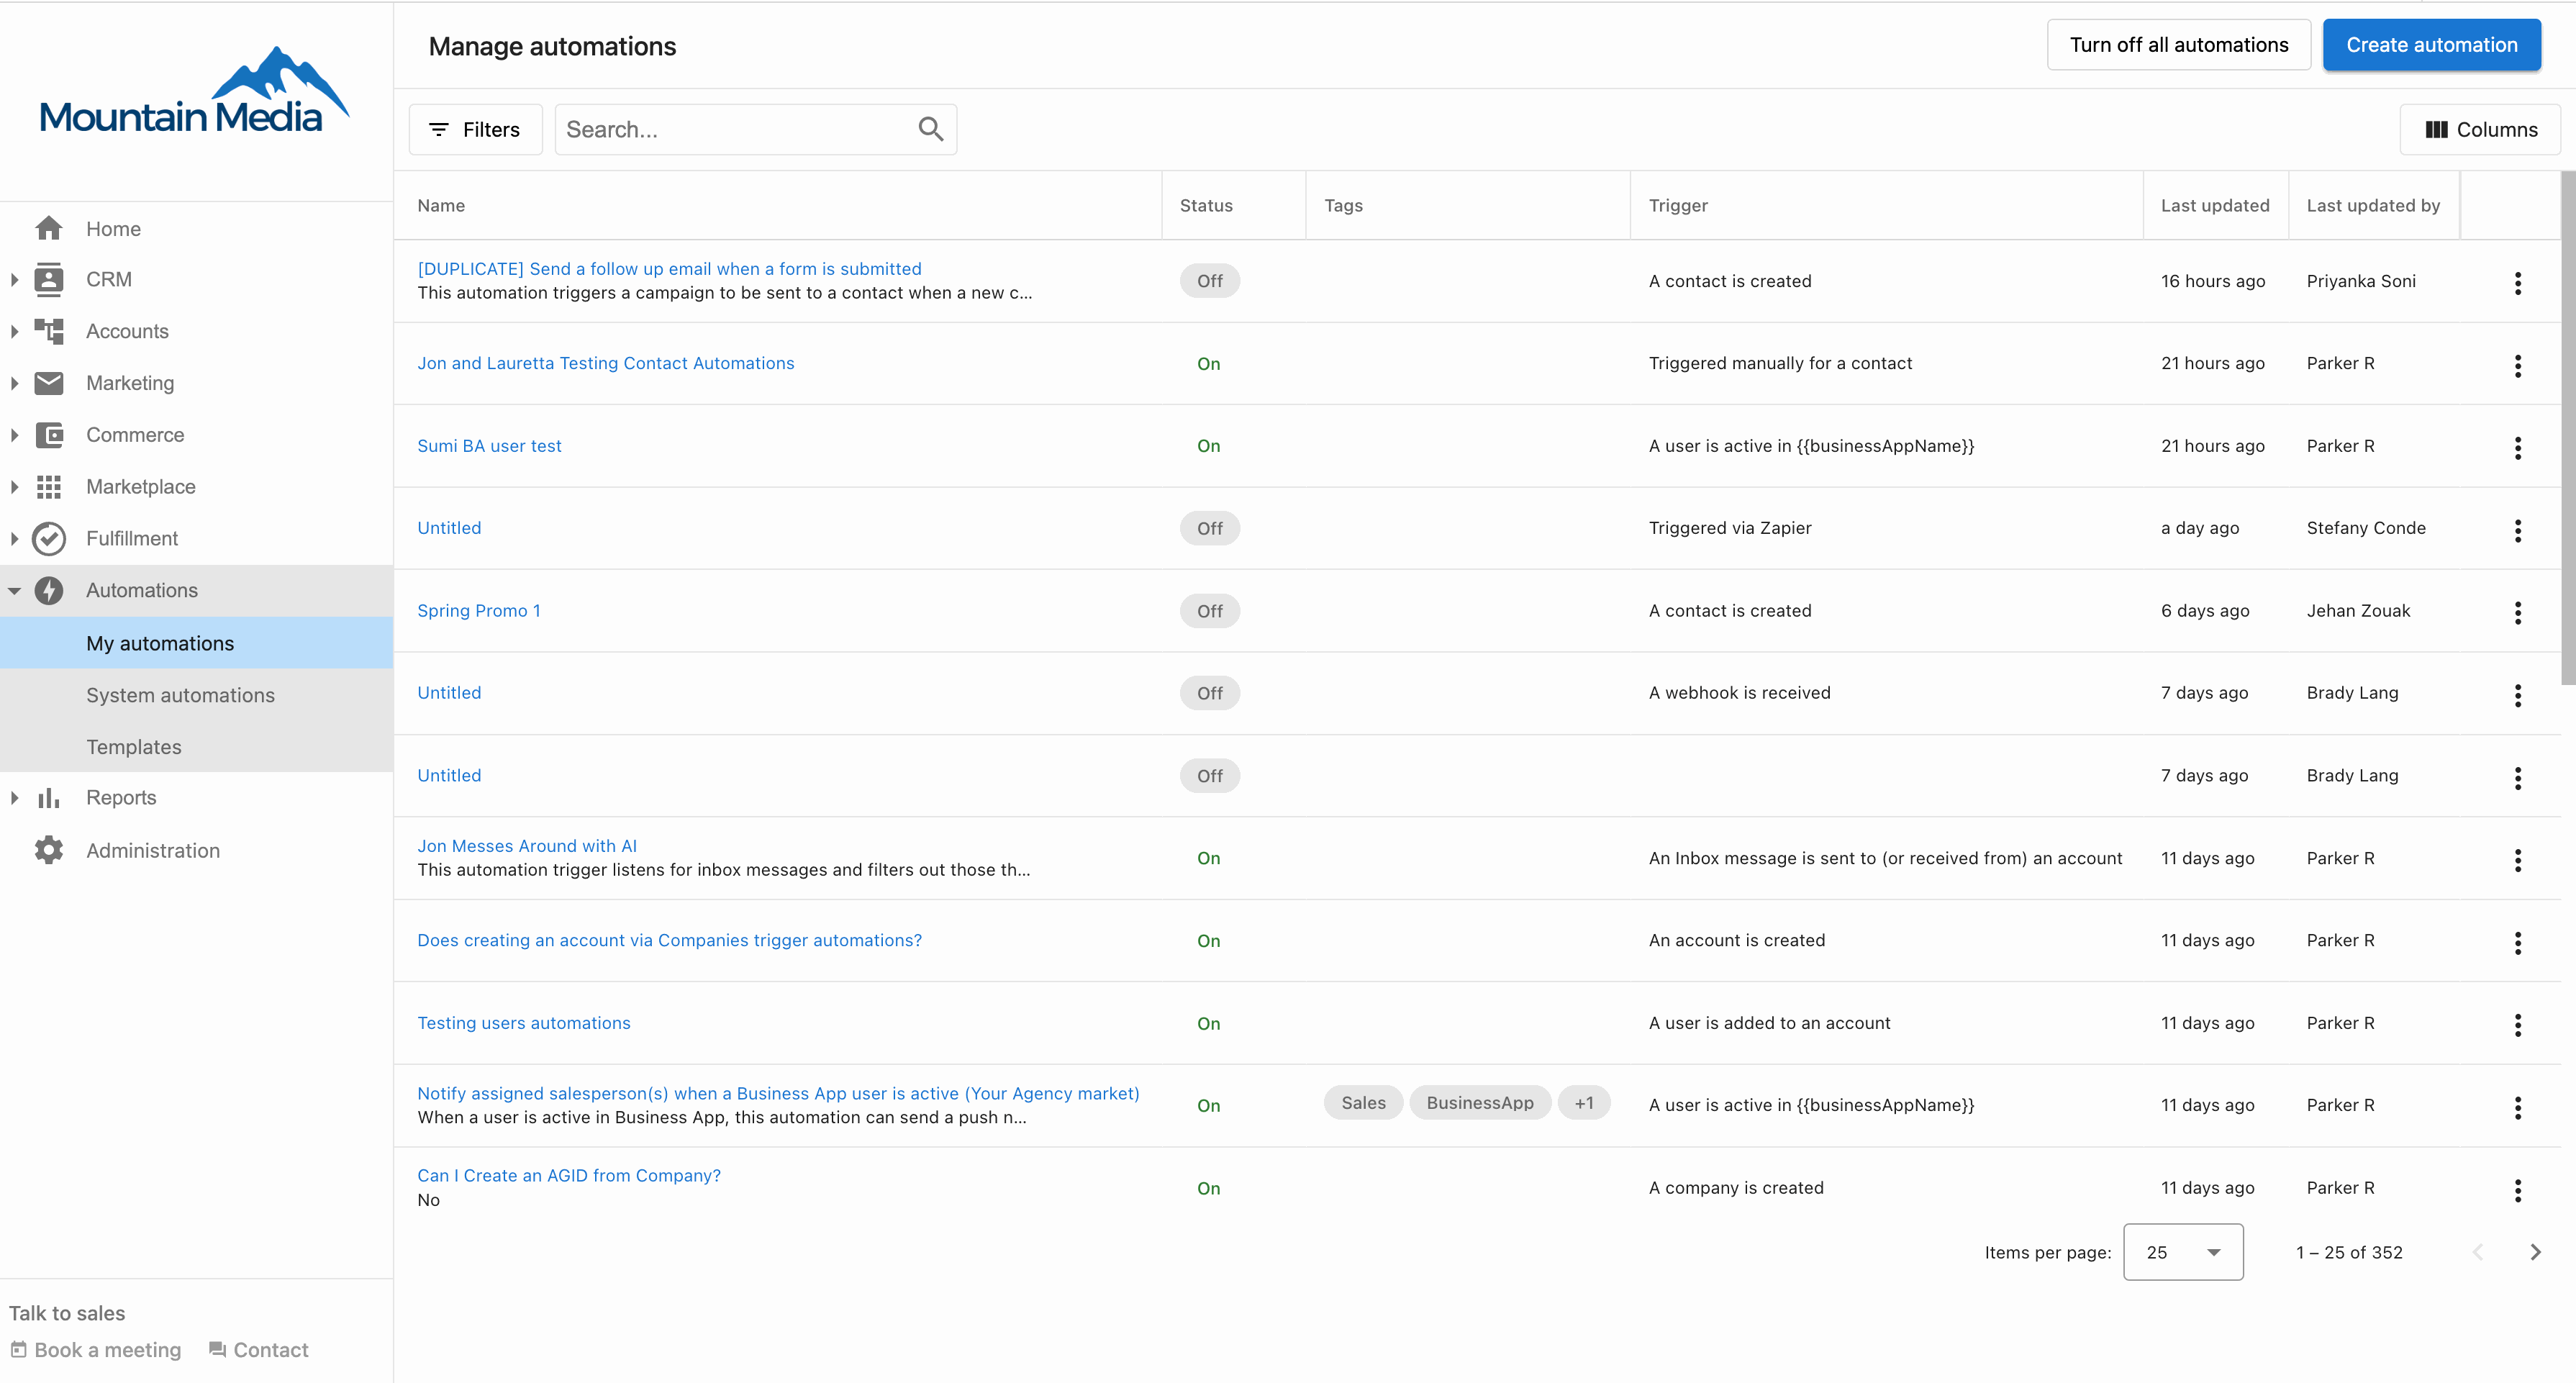
Task: Toggle Off status of Spring Promo 1
Action: [x=1209, y=611]
